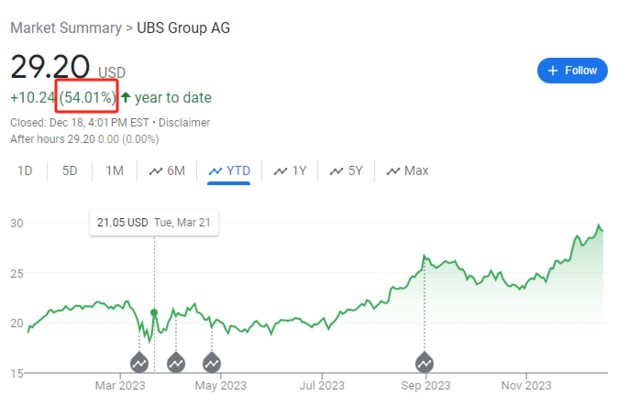Click the highlighted 54.01% change value
This screenshot has height=406, width=640.
pos(88,98)
